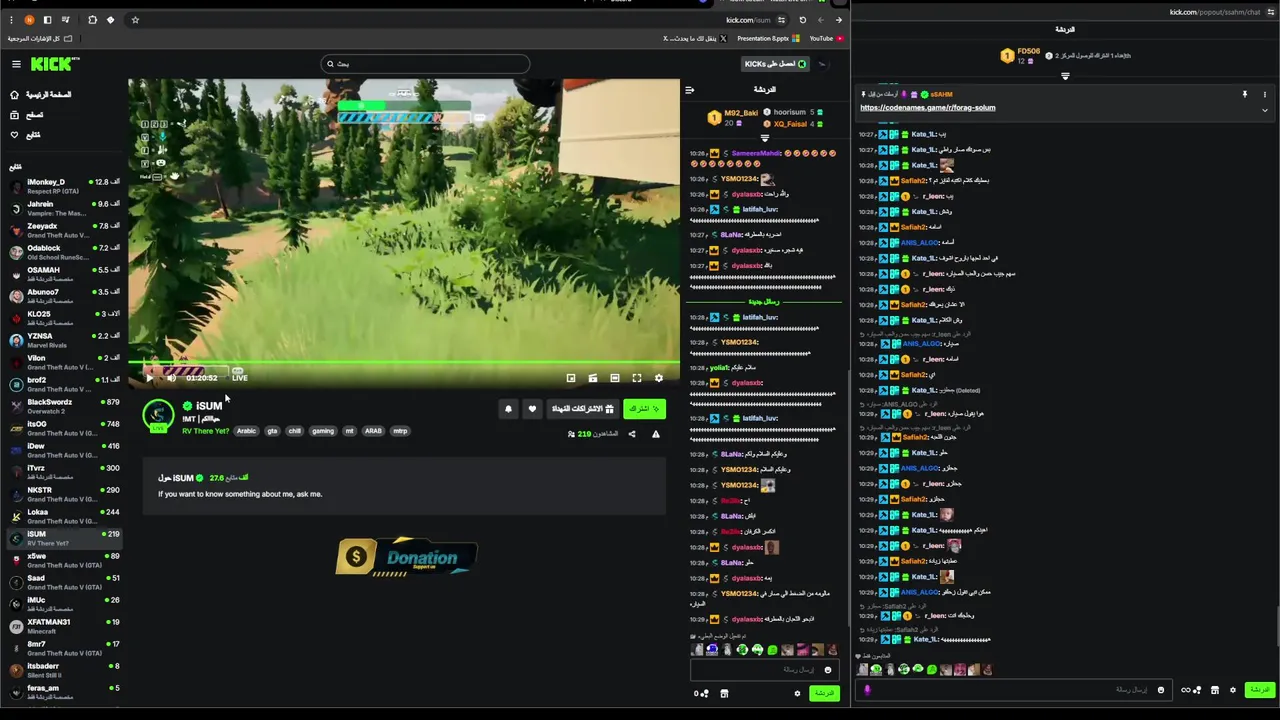Image resolution: width=1280 pixels, height=720 pixels.
Task: Unpin the pinned message in popout chat
Action: coord(1245,94)
